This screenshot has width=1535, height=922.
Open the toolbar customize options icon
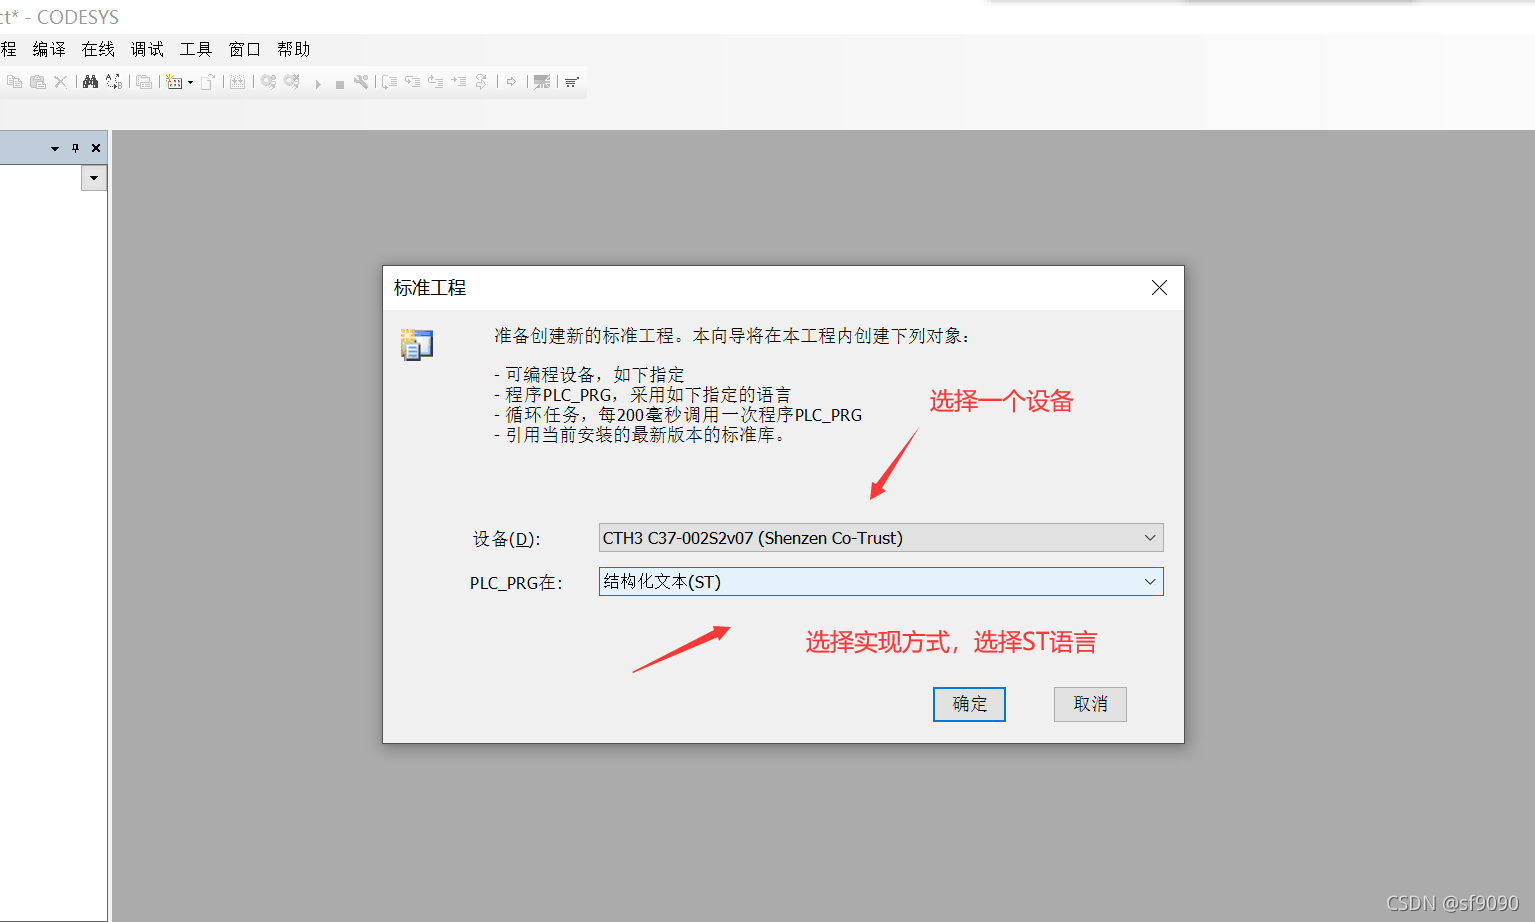coord(571,82)
